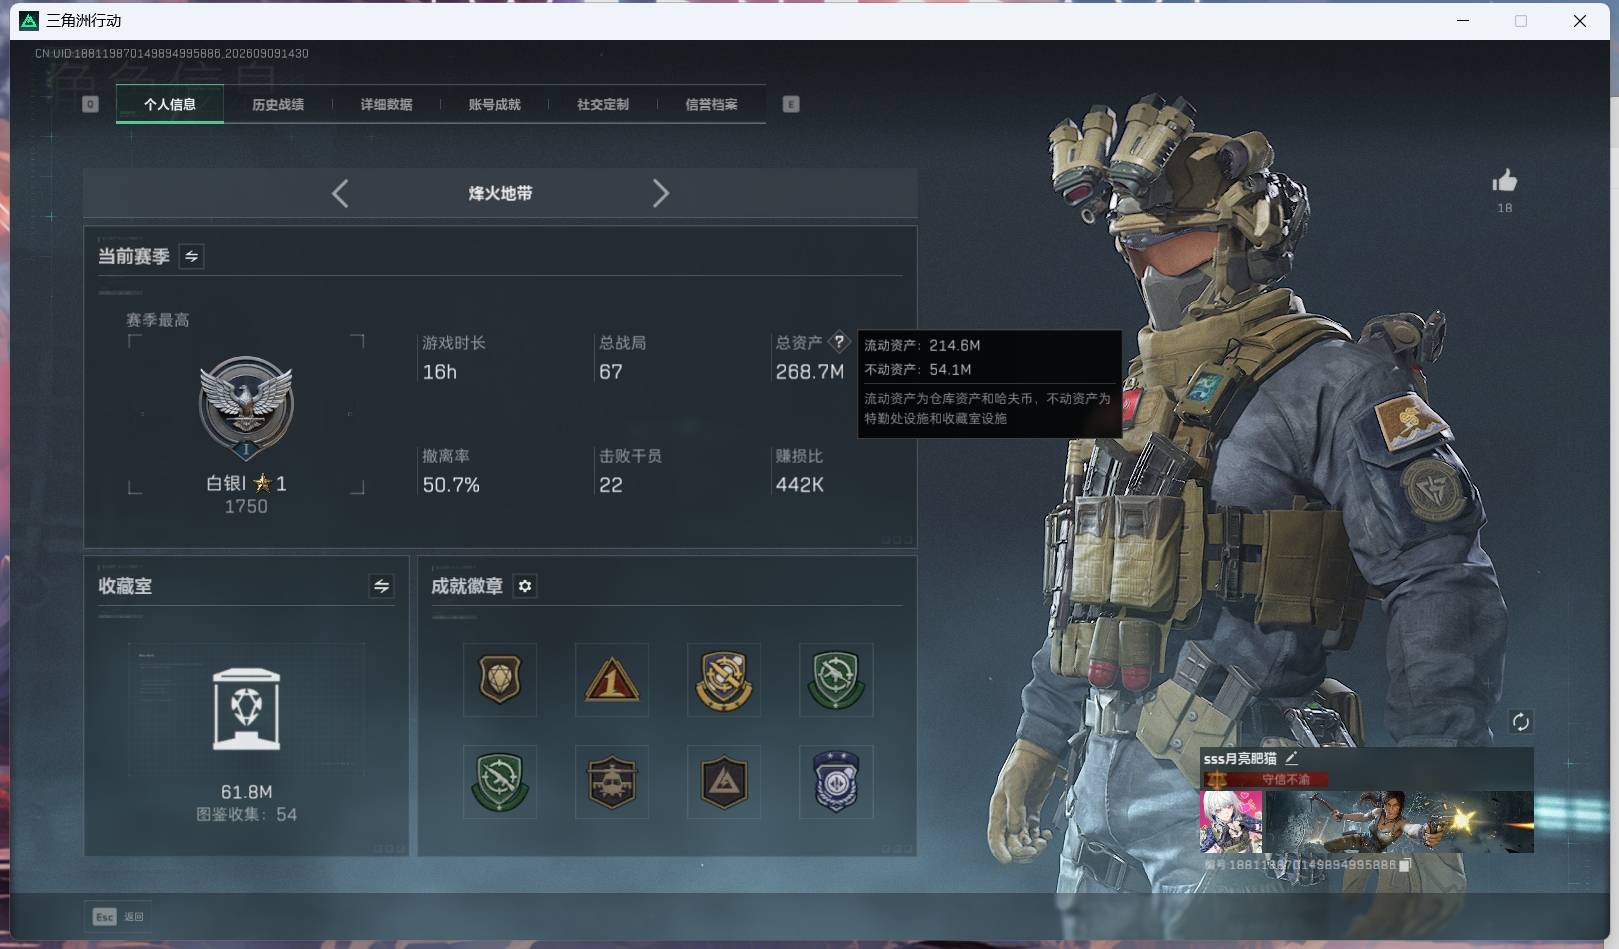Toggle the 当前赛季 season swap icon
Image resolution: width=1619 pixels, height=949 pixels.
[x=191, y=256]
